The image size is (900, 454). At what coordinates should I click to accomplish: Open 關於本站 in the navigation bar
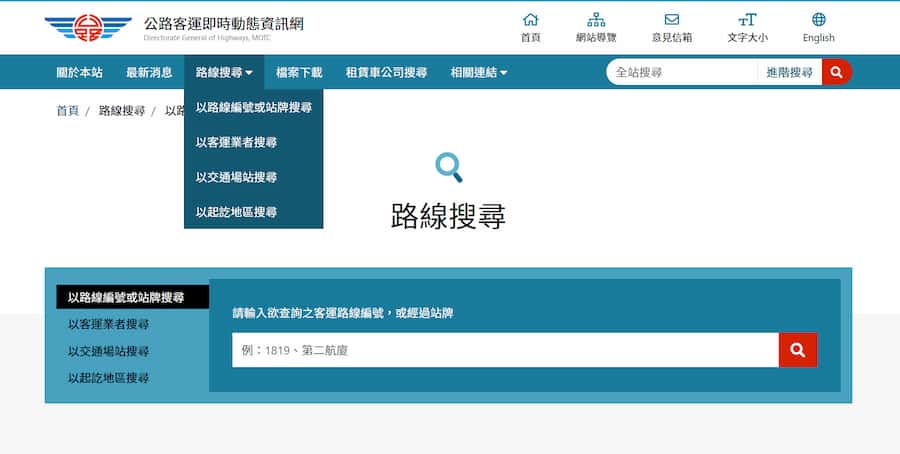(x=79, y=72)
